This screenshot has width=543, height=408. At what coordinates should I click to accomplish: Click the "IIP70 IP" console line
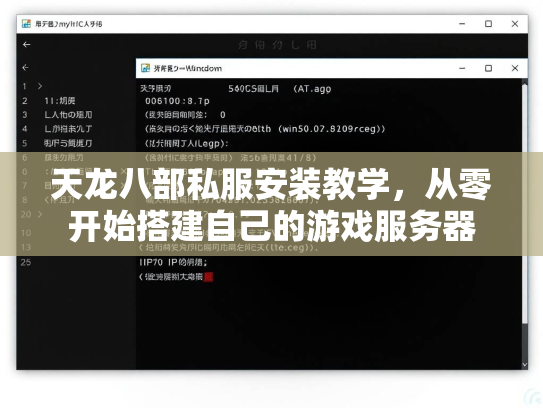(173, 262)
